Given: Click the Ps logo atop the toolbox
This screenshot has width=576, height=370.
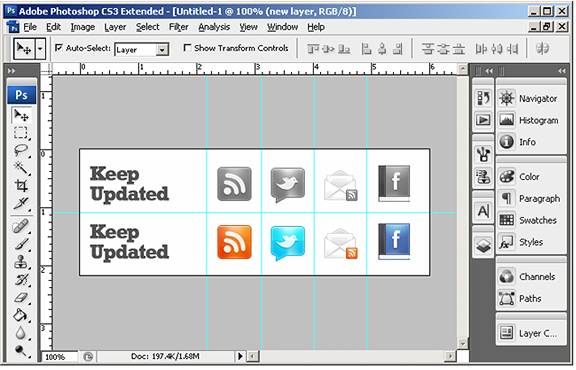Looking at the screenshot, I should point(21,95).
